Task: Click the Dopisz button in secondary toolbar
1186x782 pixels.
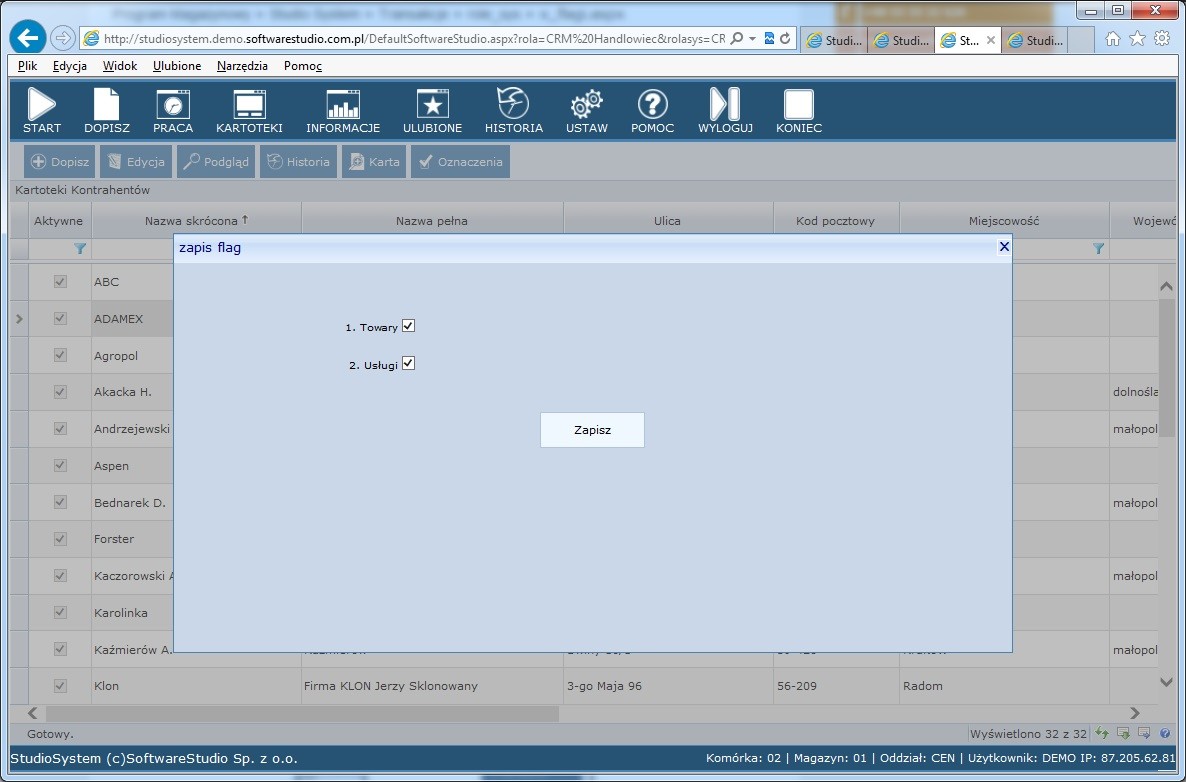Action: point(59,162)
